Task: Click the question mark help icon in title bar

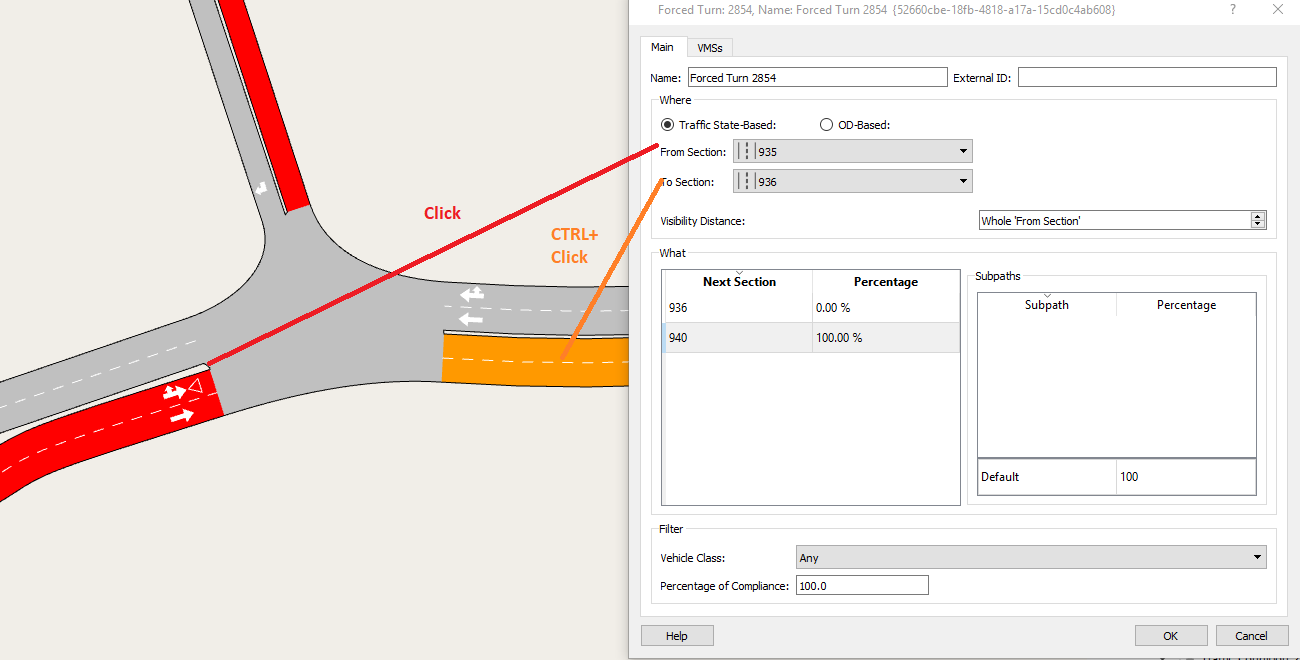Action: (x=1232, y=10)
